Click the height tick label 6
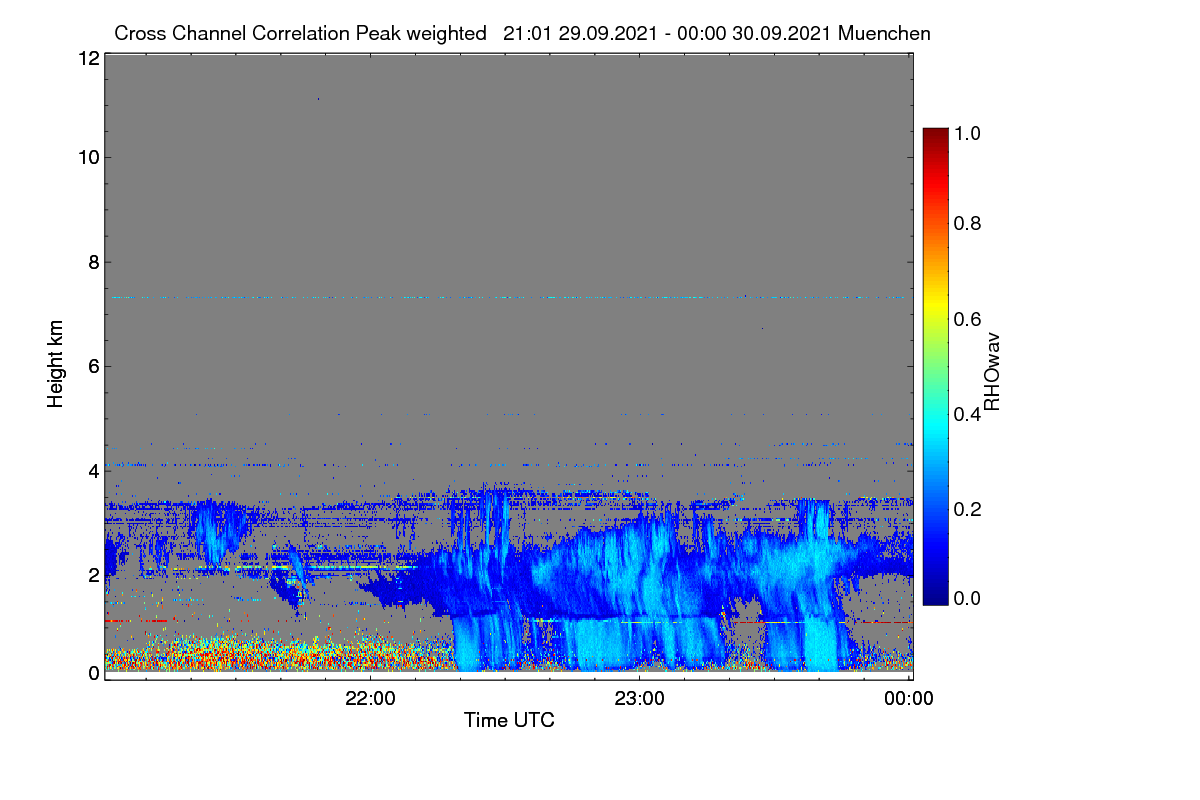 tap(93, 366)
